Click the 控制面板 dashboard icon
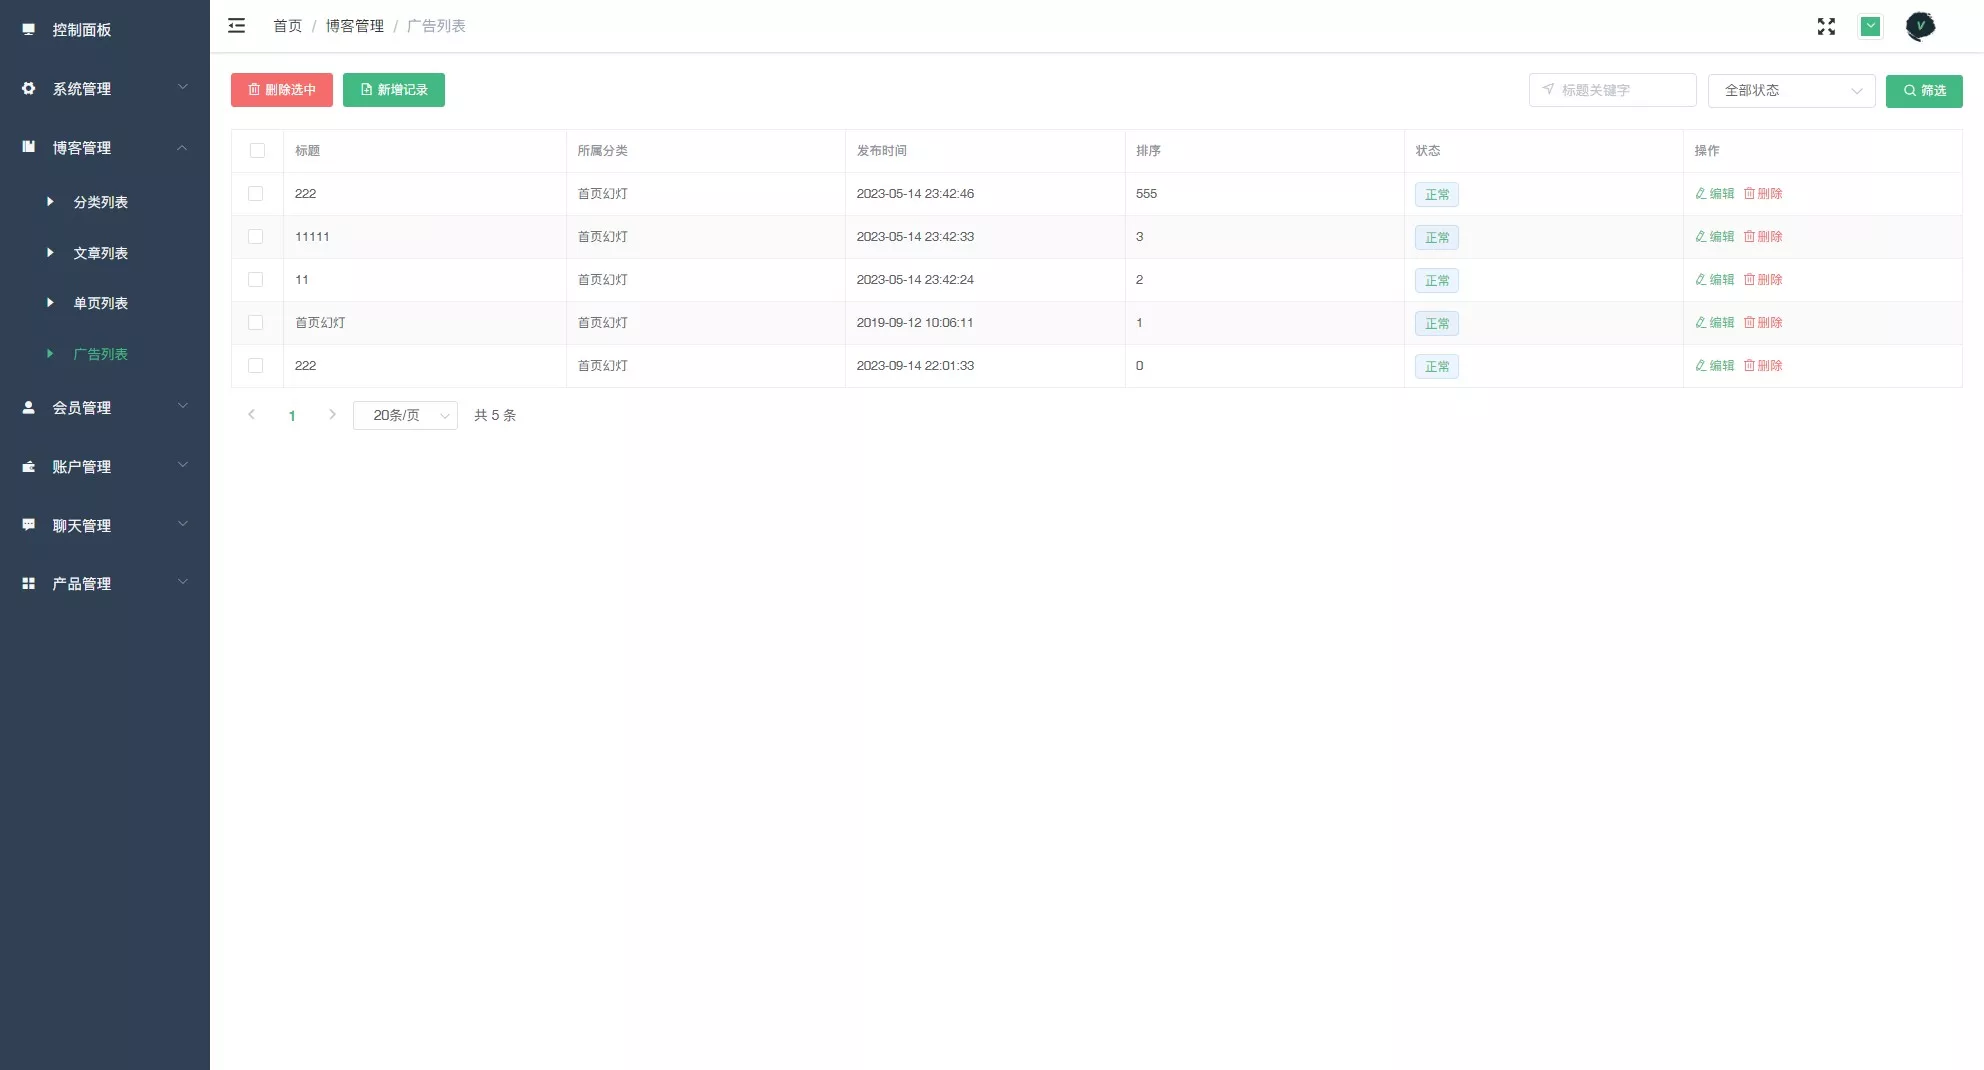The height and width of the screenshot is (1070, 1984). tap(29, 30)
